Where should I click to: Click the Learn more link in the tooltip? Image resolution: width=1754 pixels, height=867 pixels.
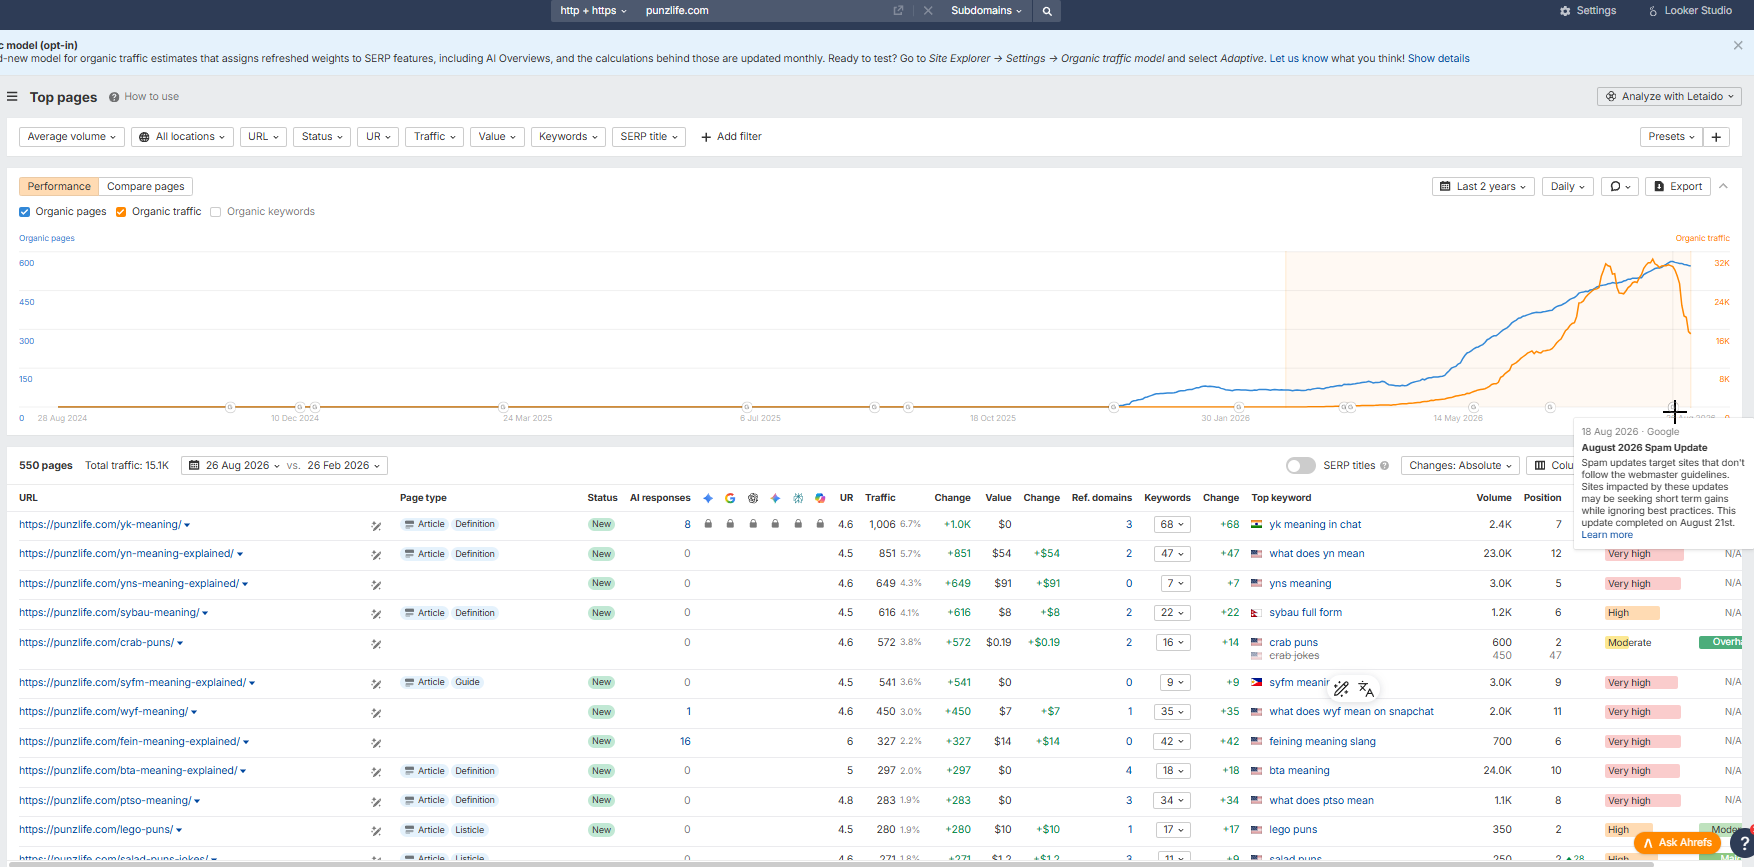click(1606, 535)
